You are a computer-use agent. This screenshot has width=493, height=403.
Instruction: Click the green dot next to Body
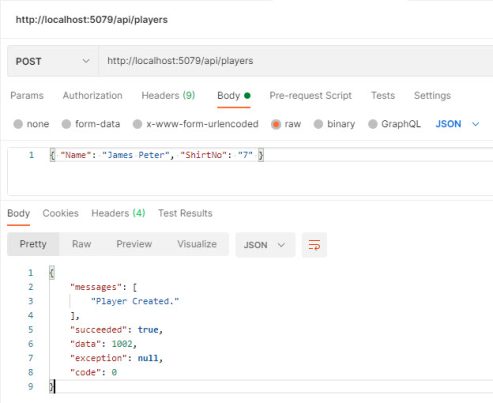(247, 96)
